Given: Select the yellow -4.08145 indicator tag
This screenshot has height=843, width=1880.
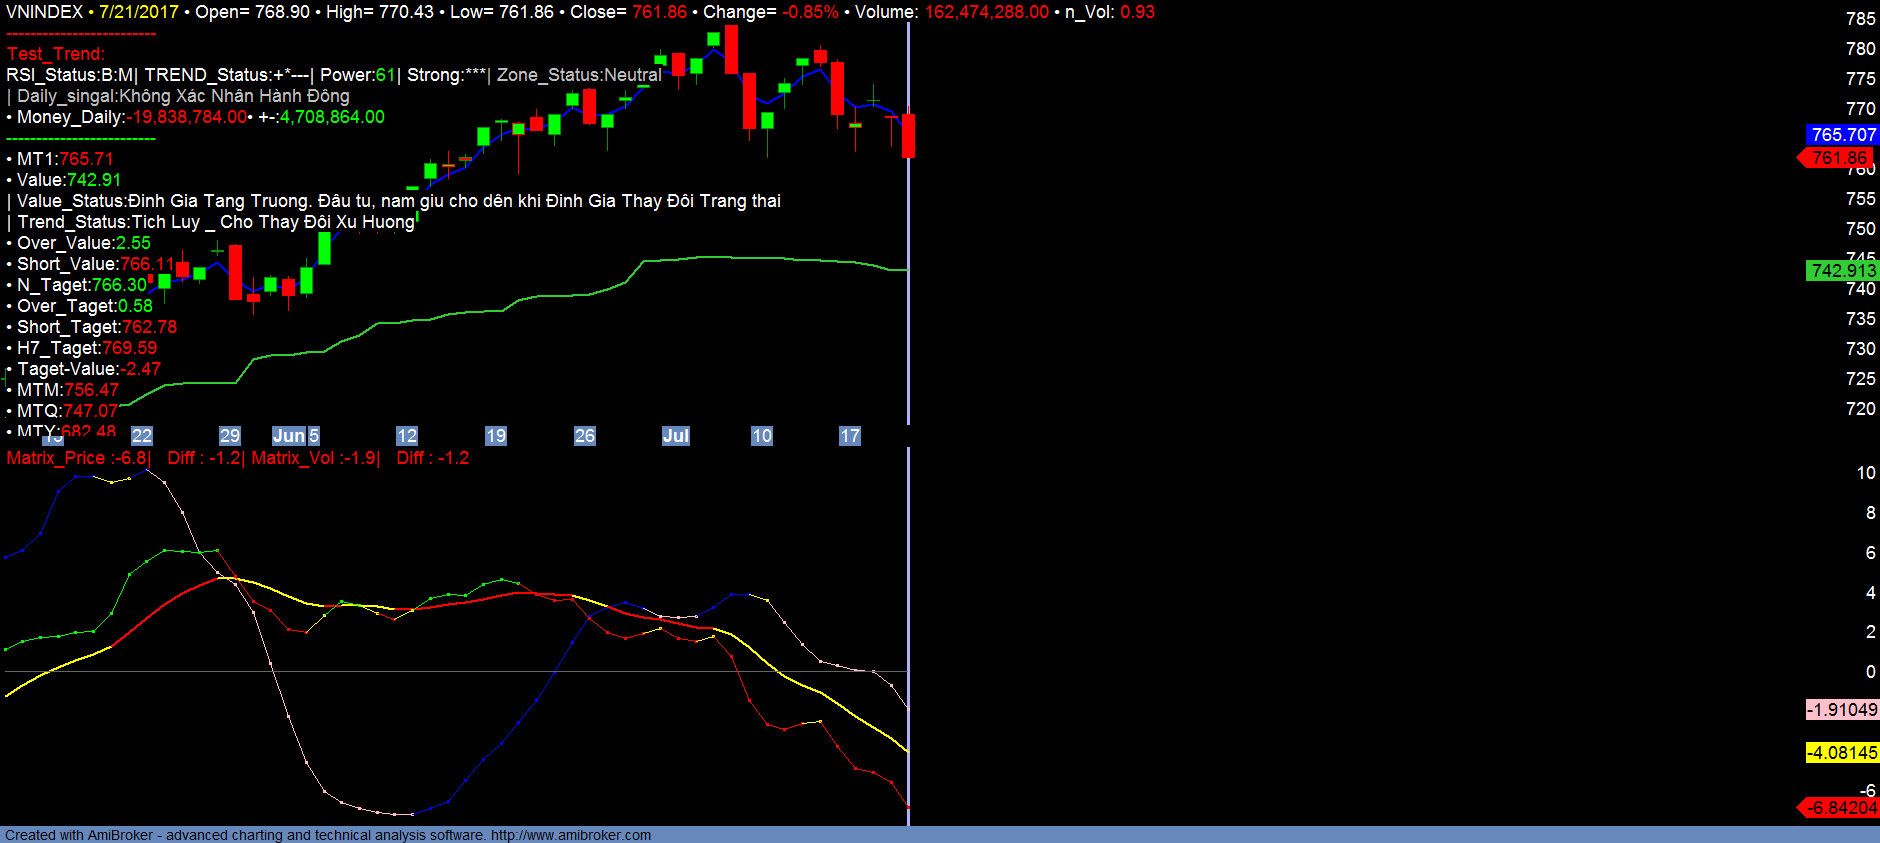Looking at the screenshot, I should pos(1842,753).
